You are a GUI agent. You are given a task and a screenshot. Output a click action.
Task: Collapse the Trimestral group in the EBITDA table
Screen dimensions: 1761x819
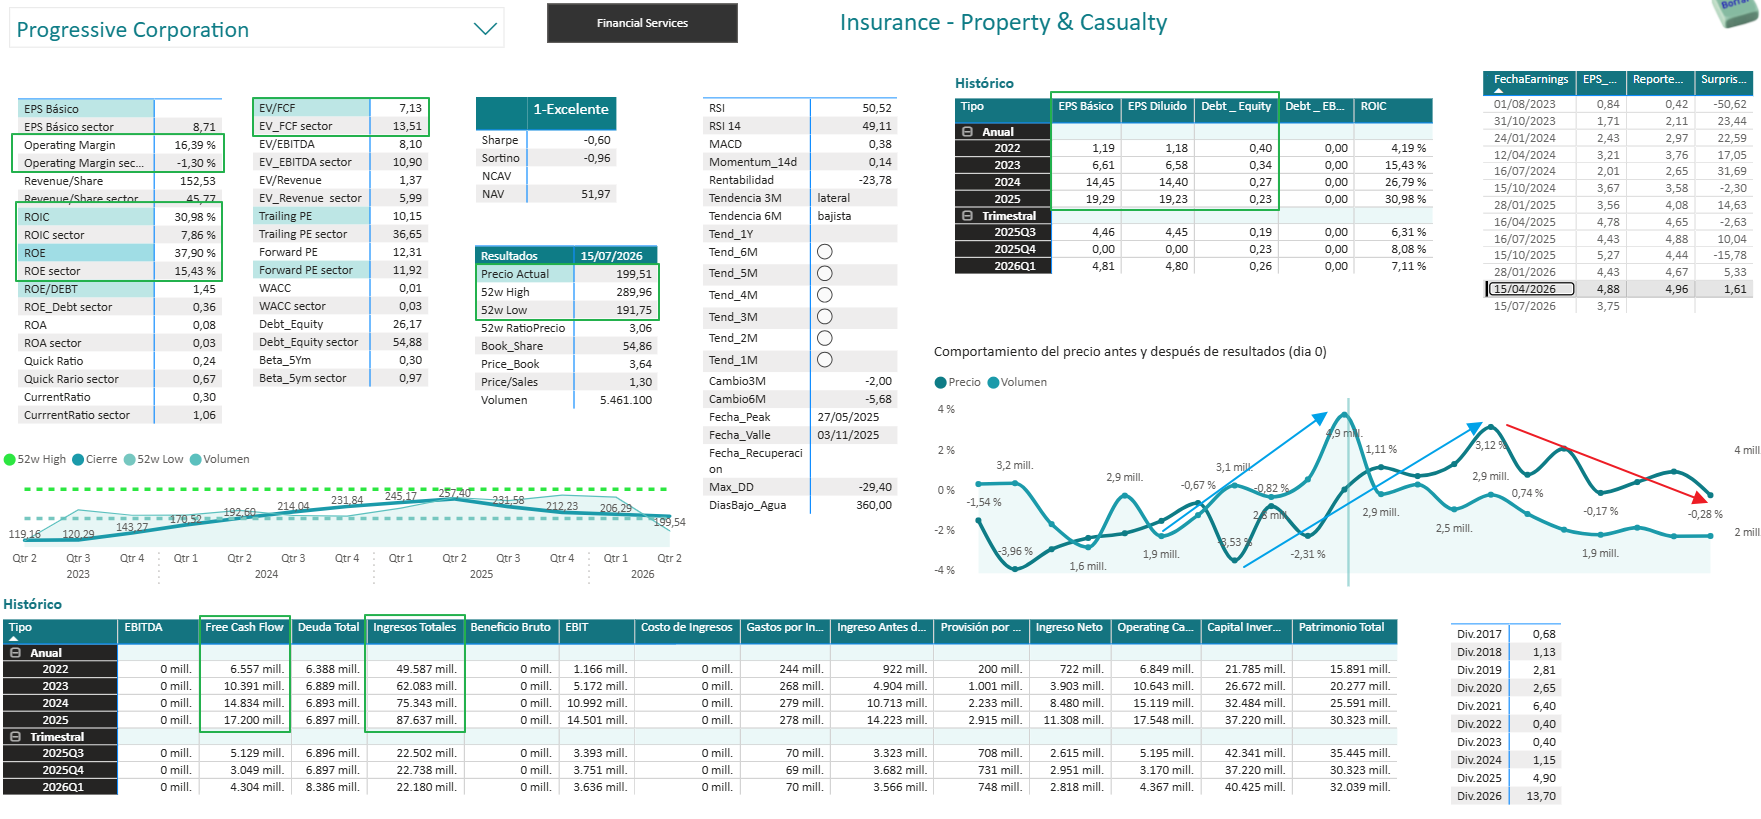point(15,737)
